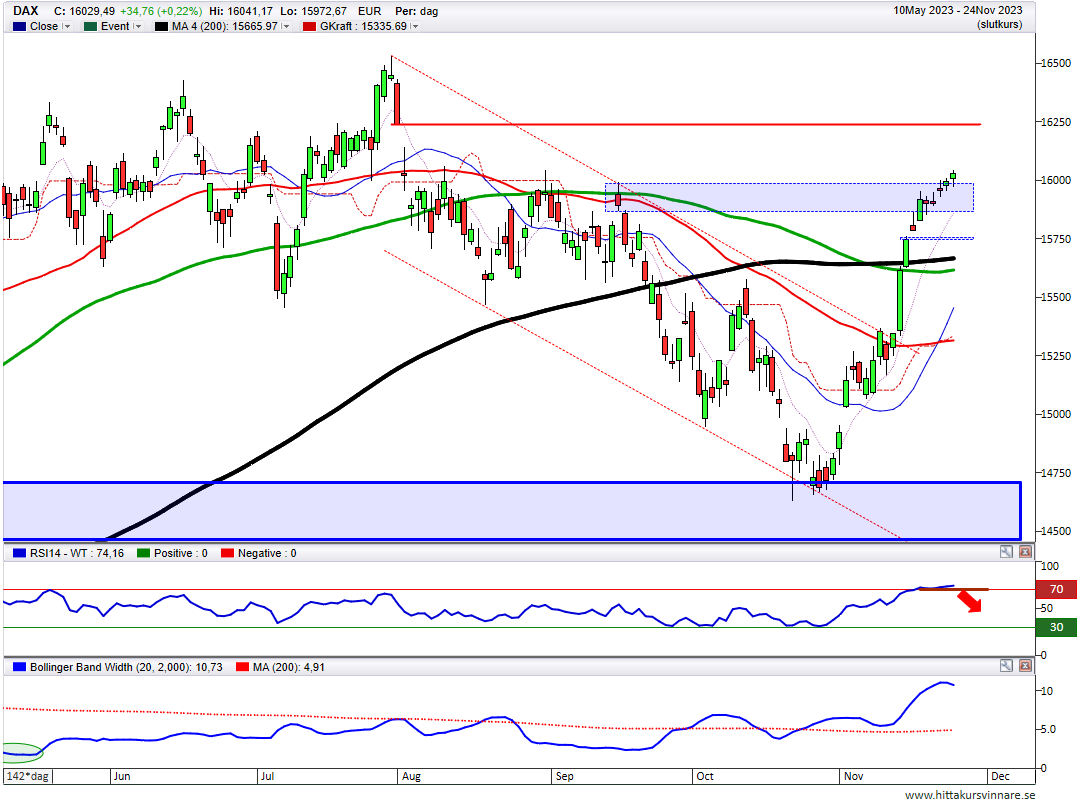Image resolution: width=1080 pixels, height=800 pixels.
Task: Click the Sep month axis label
Action: pos(565,776)
